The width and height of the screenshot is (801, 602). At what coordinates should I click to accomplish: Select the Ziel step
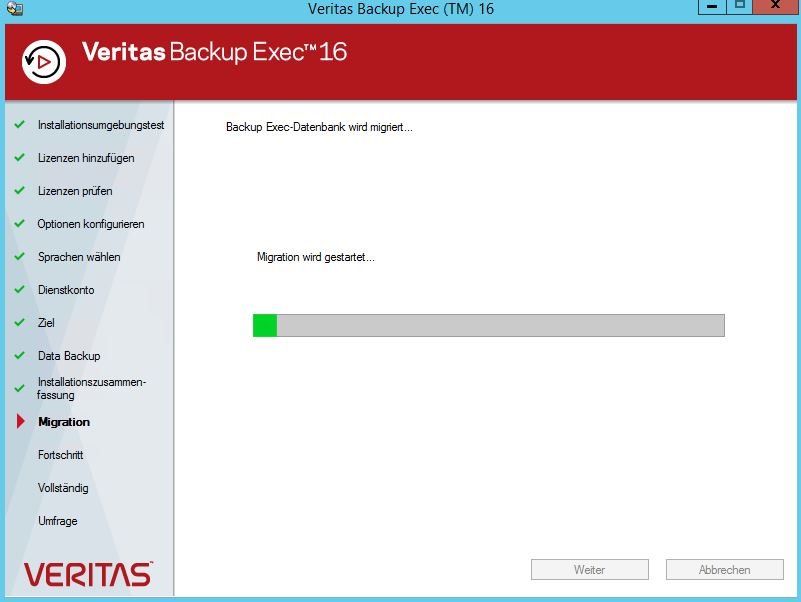[46, 323]
